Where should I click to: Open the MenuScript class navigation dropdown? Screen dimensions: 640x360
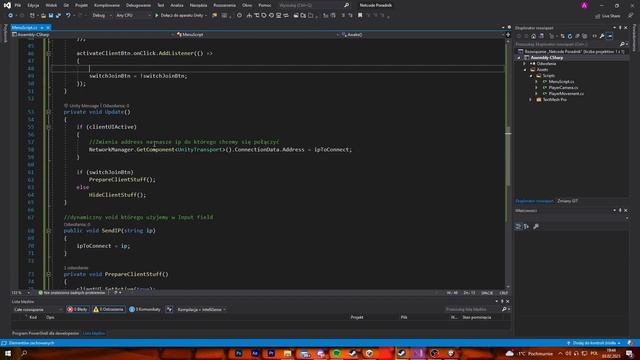click(257, 35)
